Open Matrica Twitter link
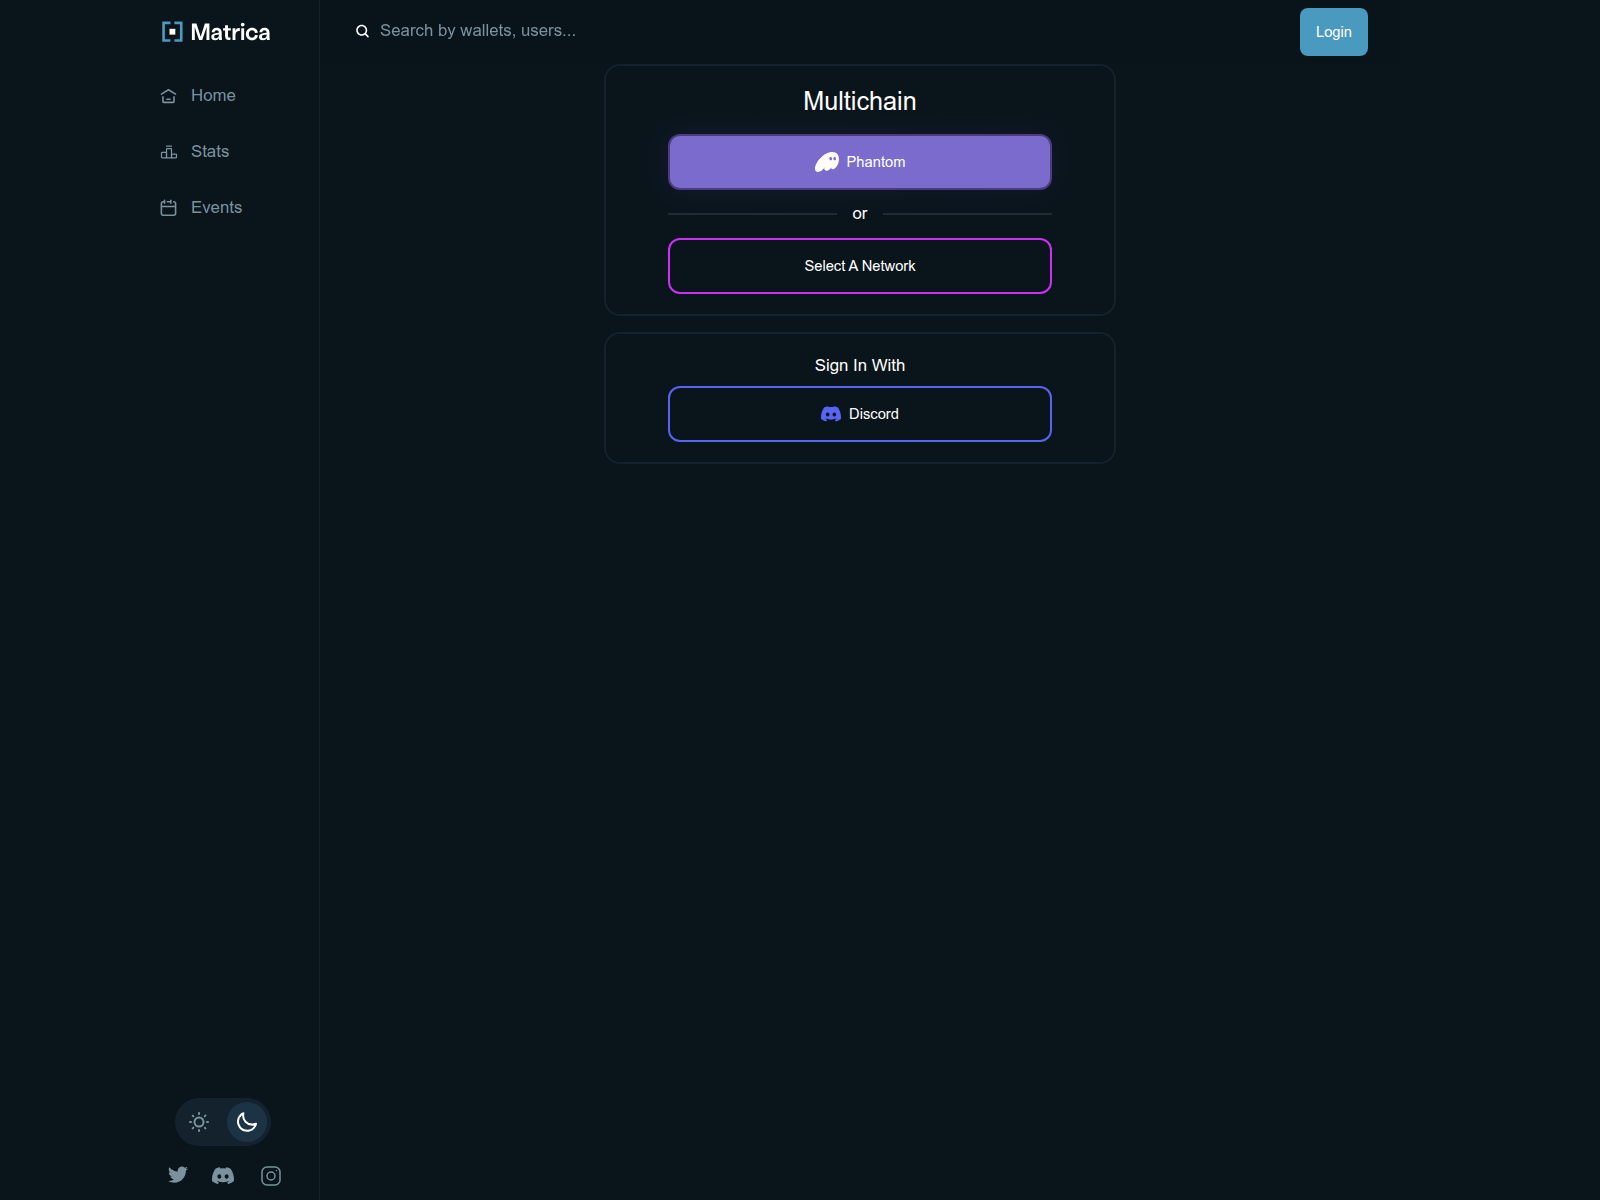The height and width of the screenshot is (1200, 1600). click(x=178, y=1175)
